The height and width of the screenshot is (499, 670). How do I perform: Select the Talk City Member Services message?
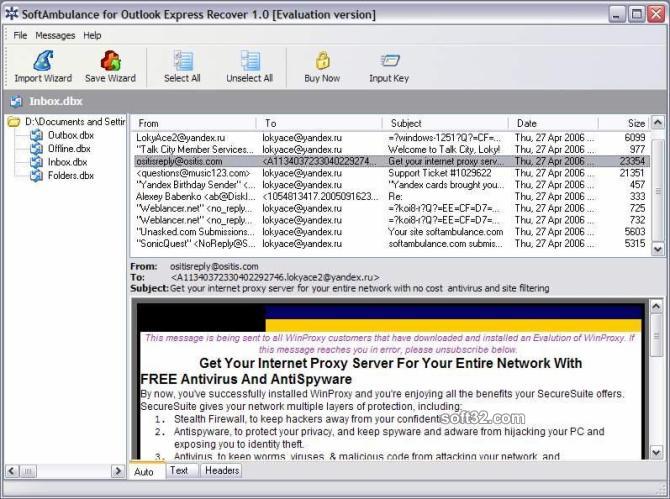(390, 150)
